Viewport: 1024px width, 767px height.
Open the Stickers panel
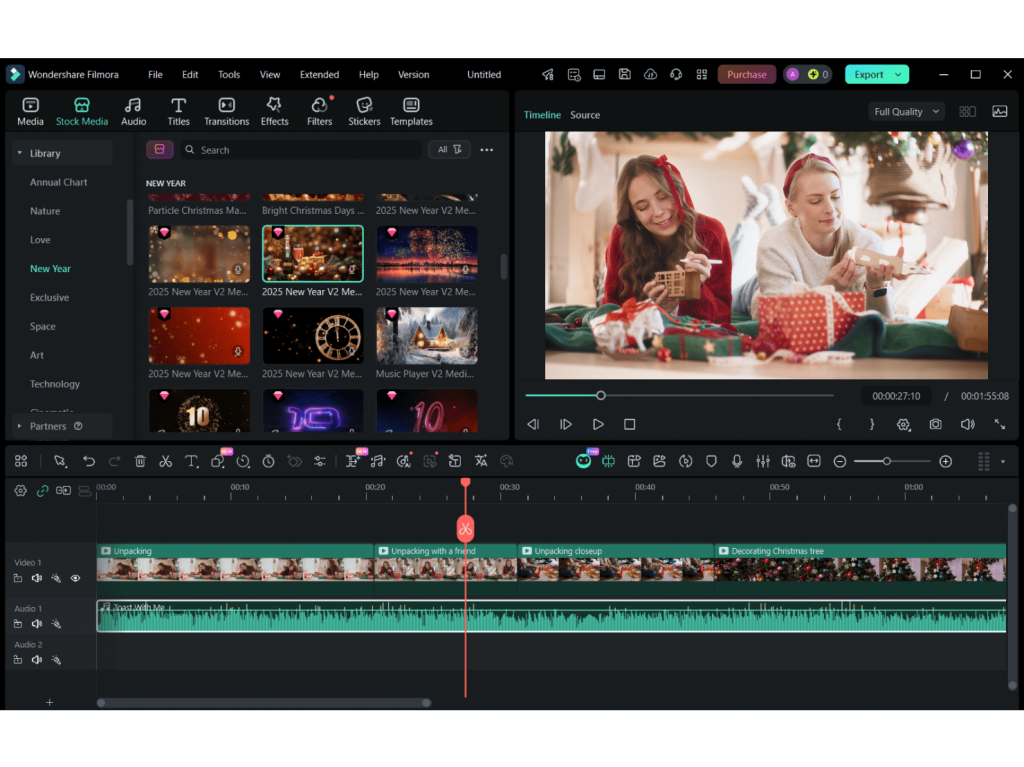[364, 111]
